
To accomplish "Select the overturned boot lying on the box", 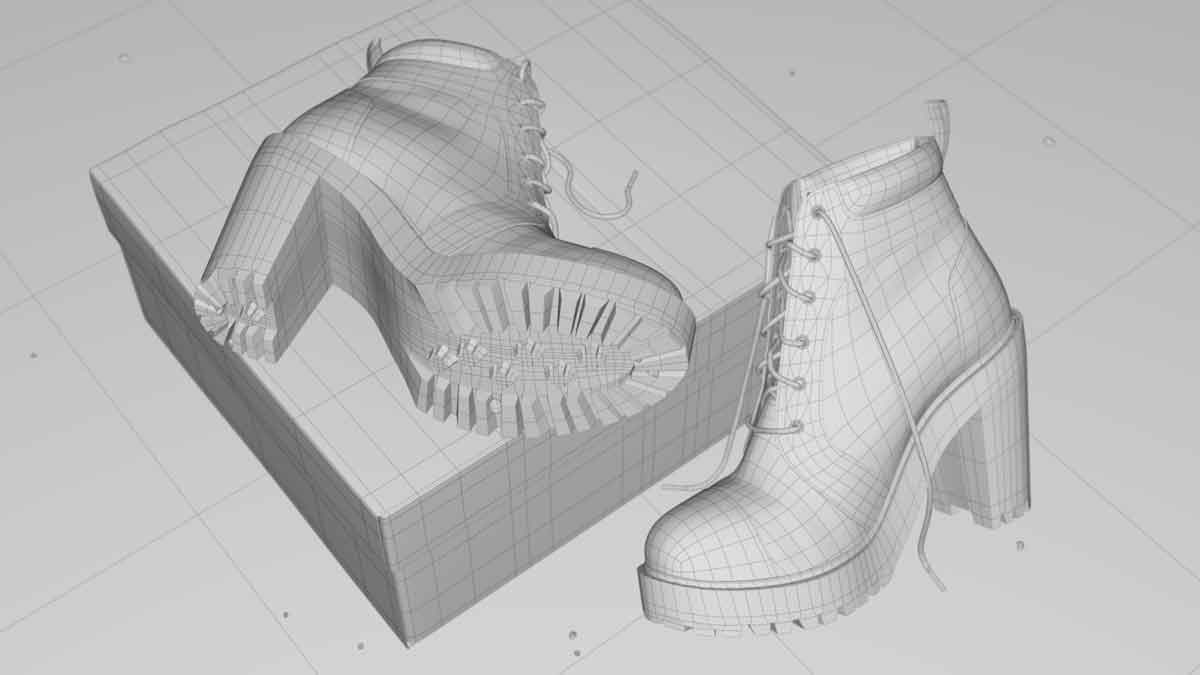I will coord(445,240).
